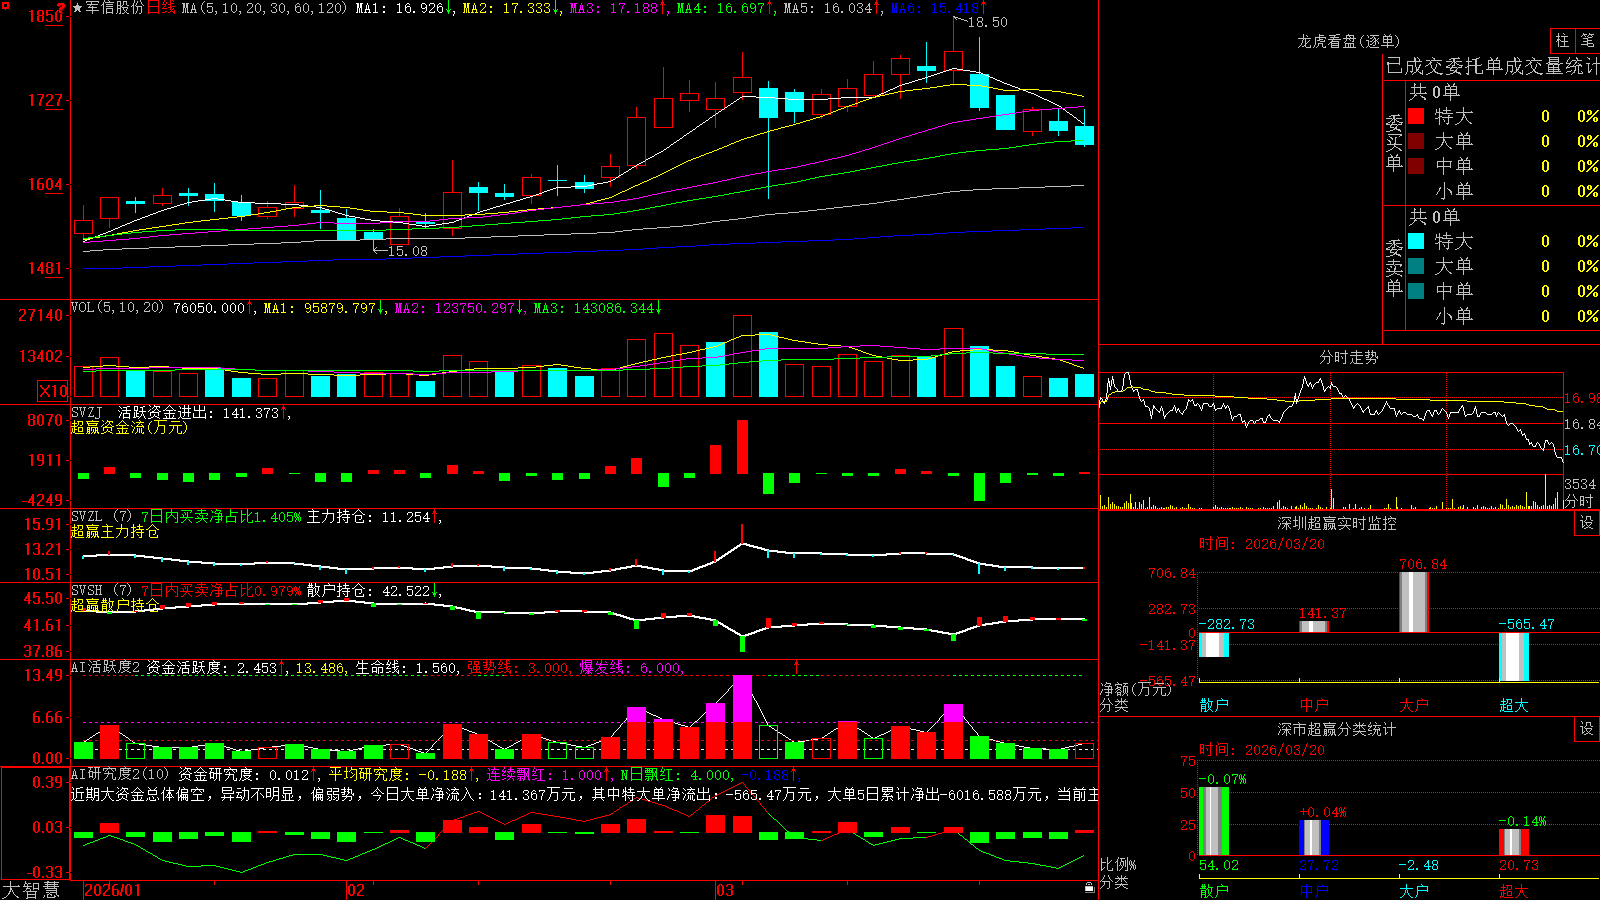Screen dimensions: 1600x900
Task: Click the 时间: 2026/03/20 in 实时监控
Action: click(x=1262, y=544)
